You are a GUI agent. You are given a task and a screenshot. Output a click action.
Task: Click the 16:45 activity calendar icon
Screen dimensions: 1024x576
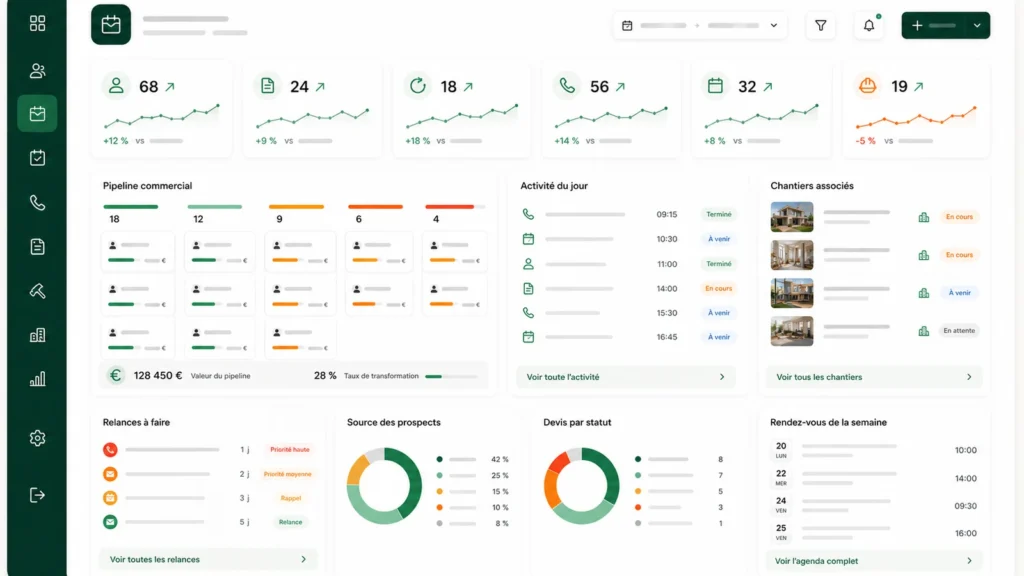click(528, 337)
